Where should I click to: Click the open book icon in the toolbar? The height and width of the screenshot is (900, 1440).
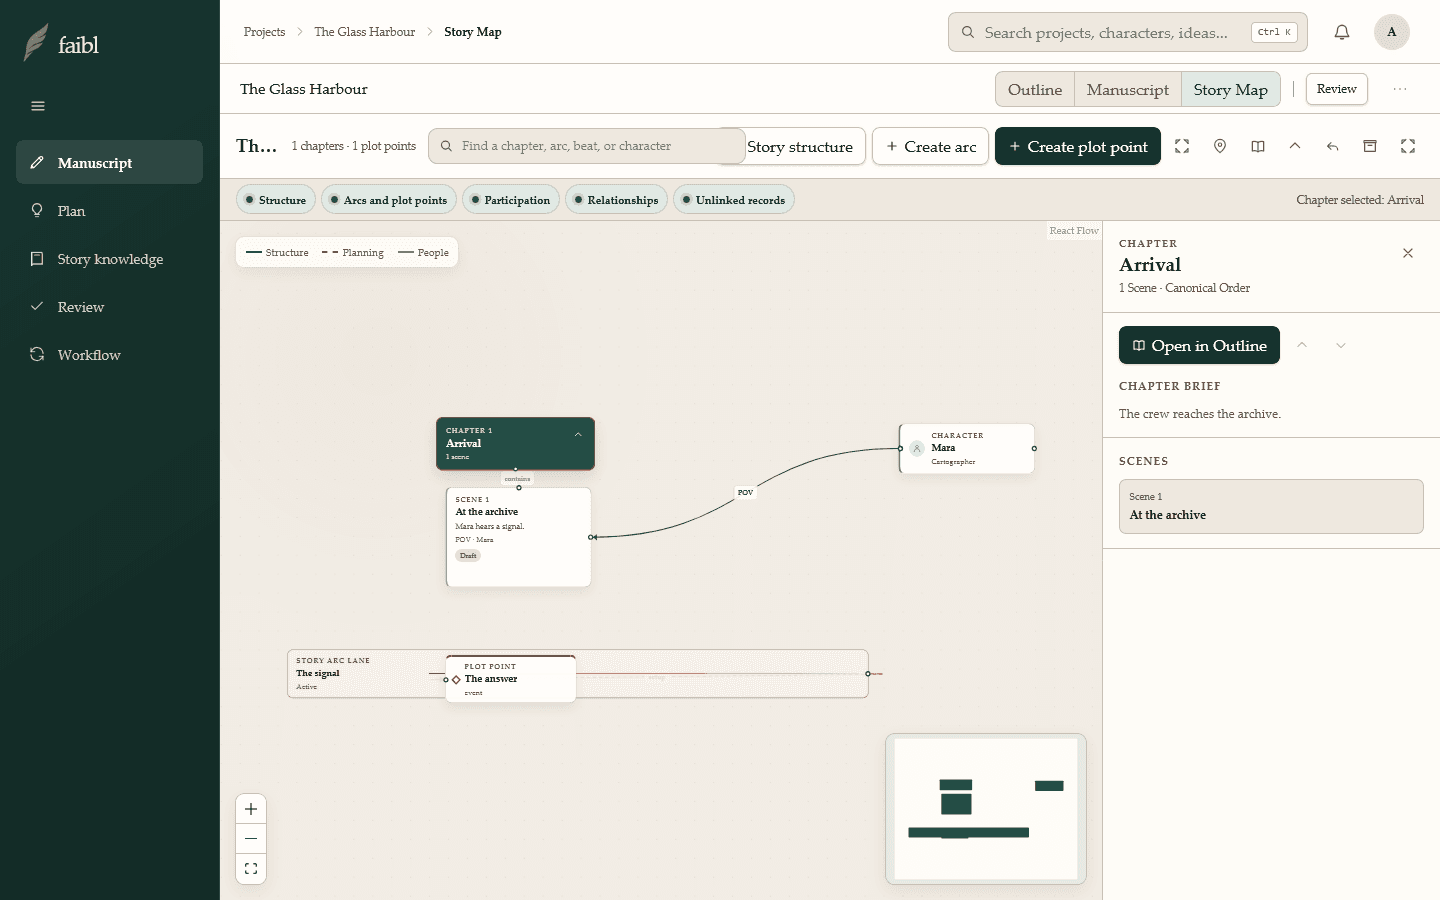(x=1258, y=146)
